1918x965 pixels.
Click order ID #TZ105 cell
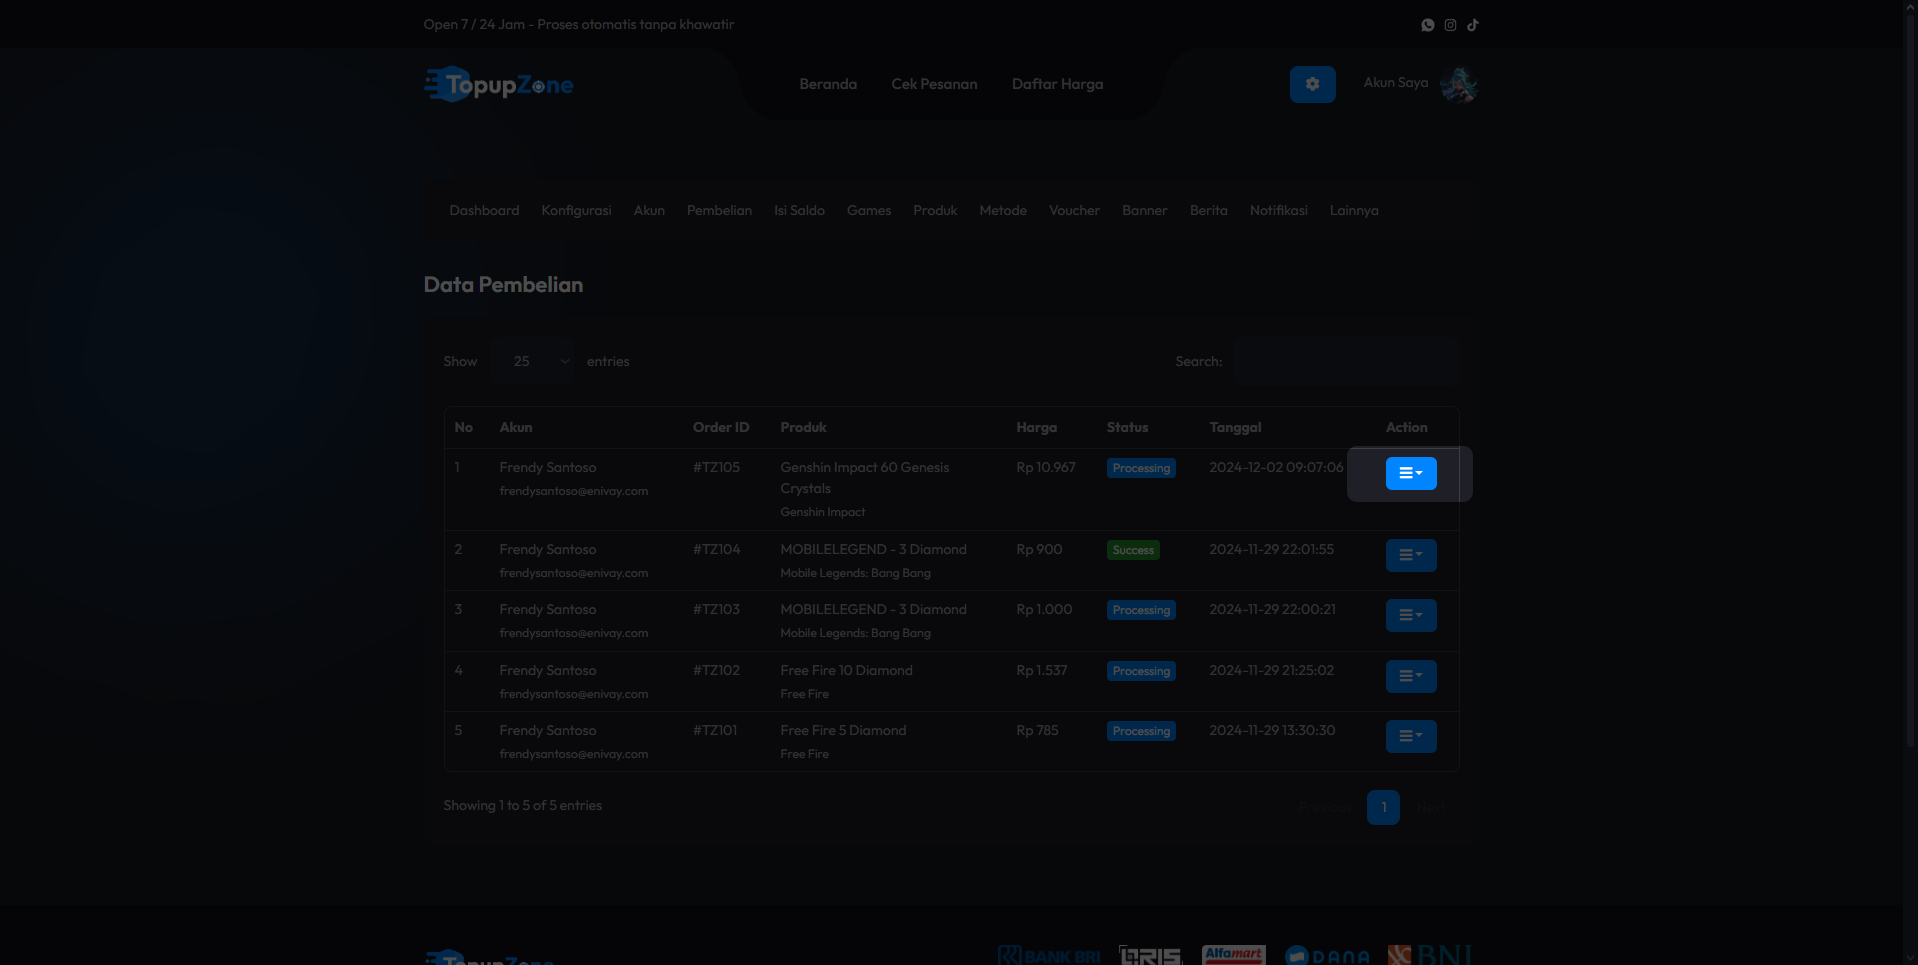click(716, 467)
